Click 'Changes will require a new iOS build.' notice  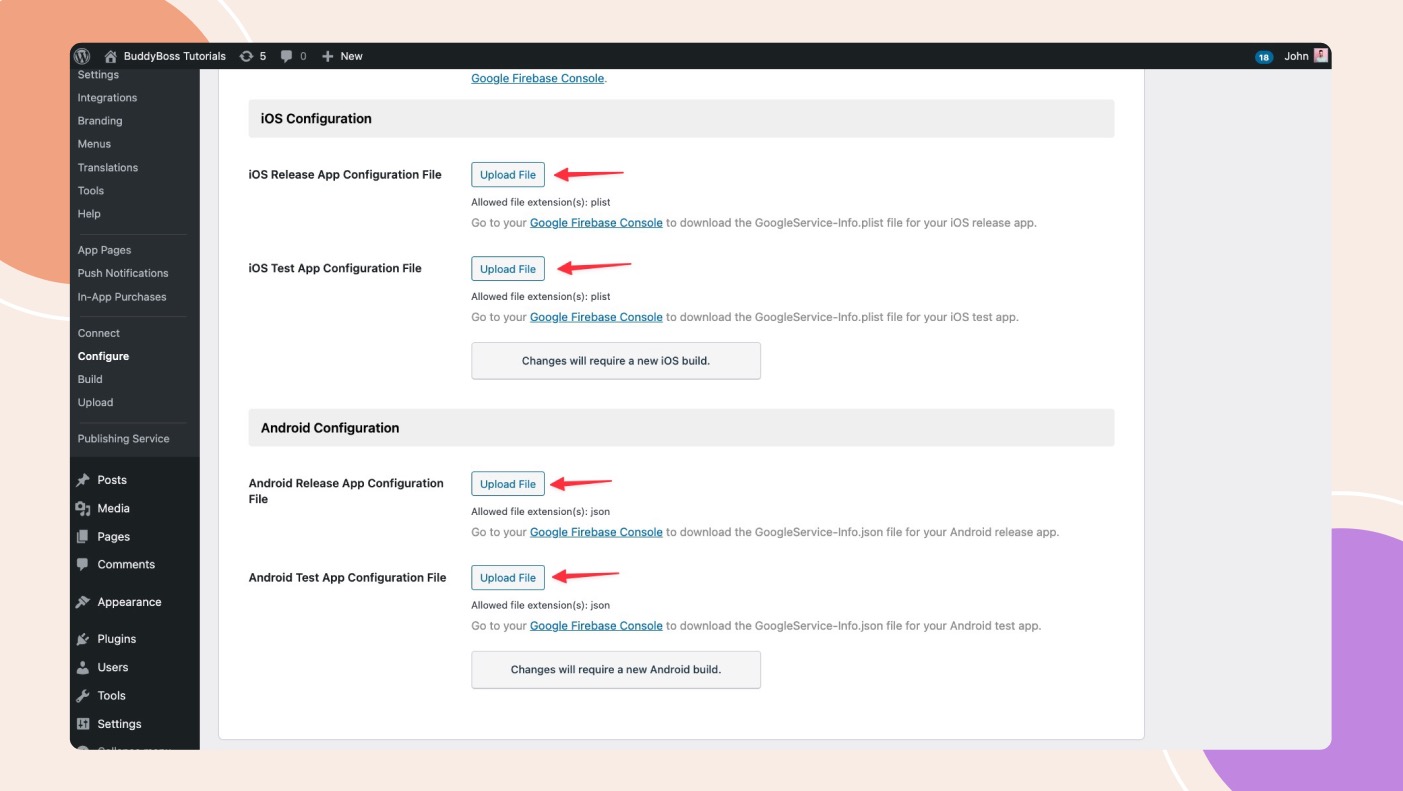[x=616, y=361]
